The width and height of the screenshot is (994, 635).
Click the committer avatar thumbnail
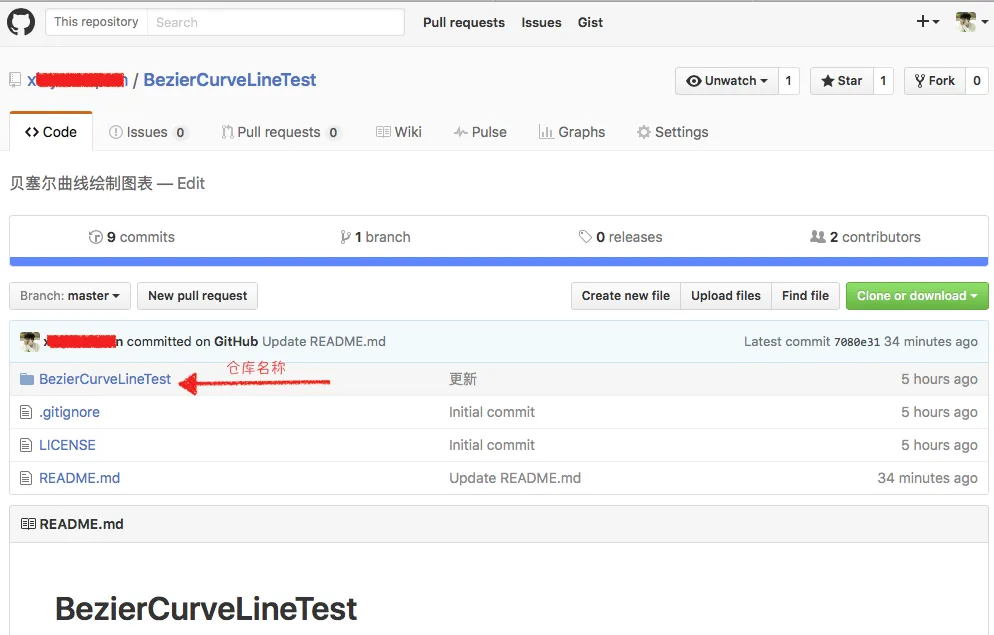click(30, 342)
